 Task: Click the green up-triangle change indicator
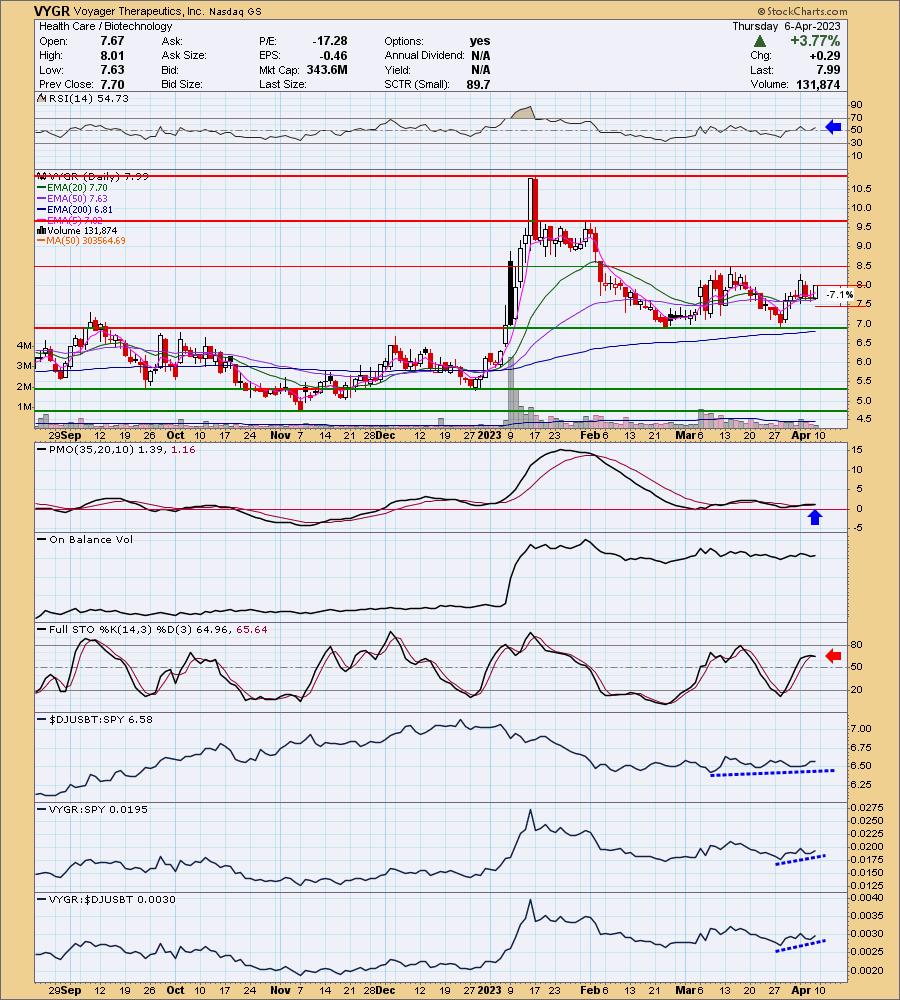760,41
